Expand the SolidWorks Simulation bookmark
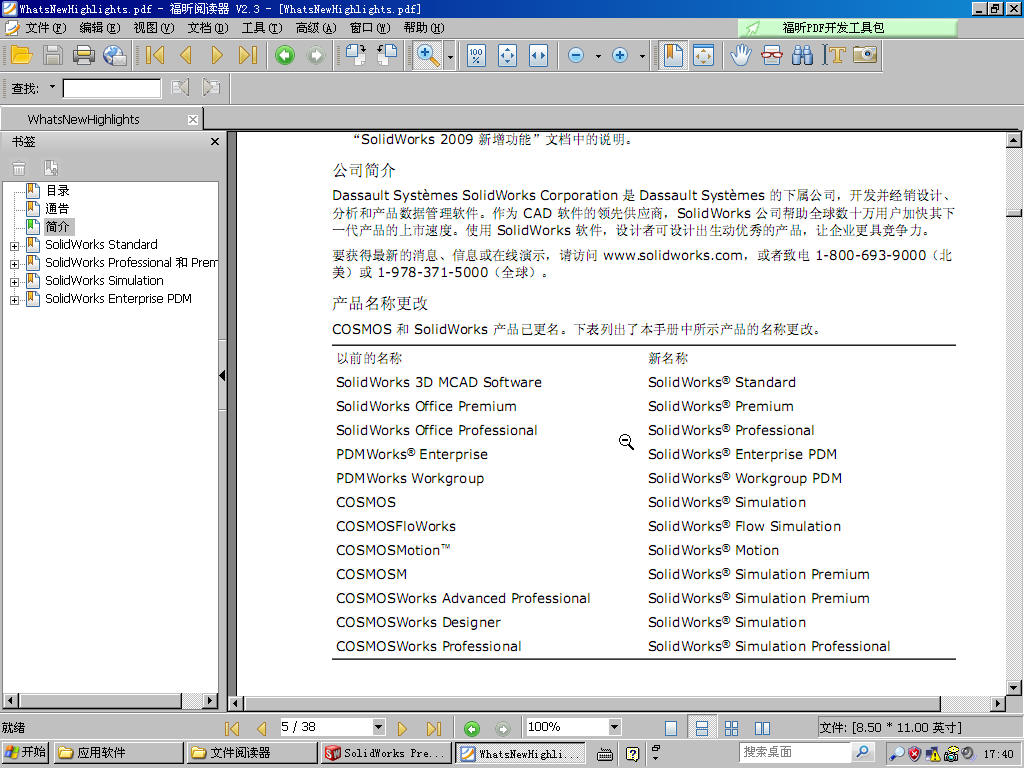1024x768 pixels. (14, 282)
